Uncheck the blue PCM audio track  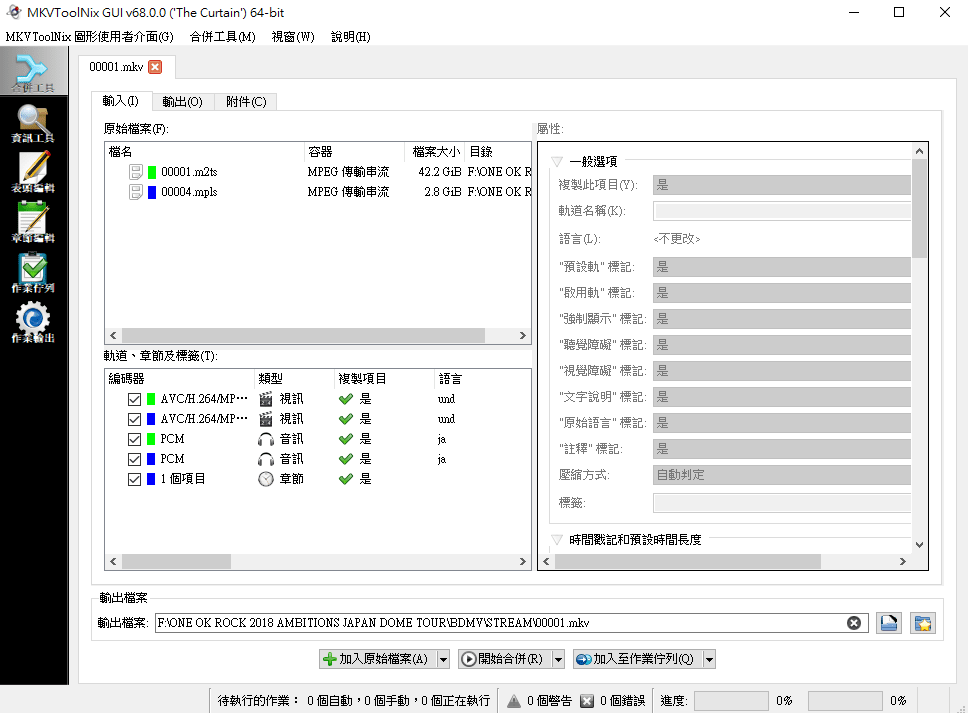tap(134, 459)
